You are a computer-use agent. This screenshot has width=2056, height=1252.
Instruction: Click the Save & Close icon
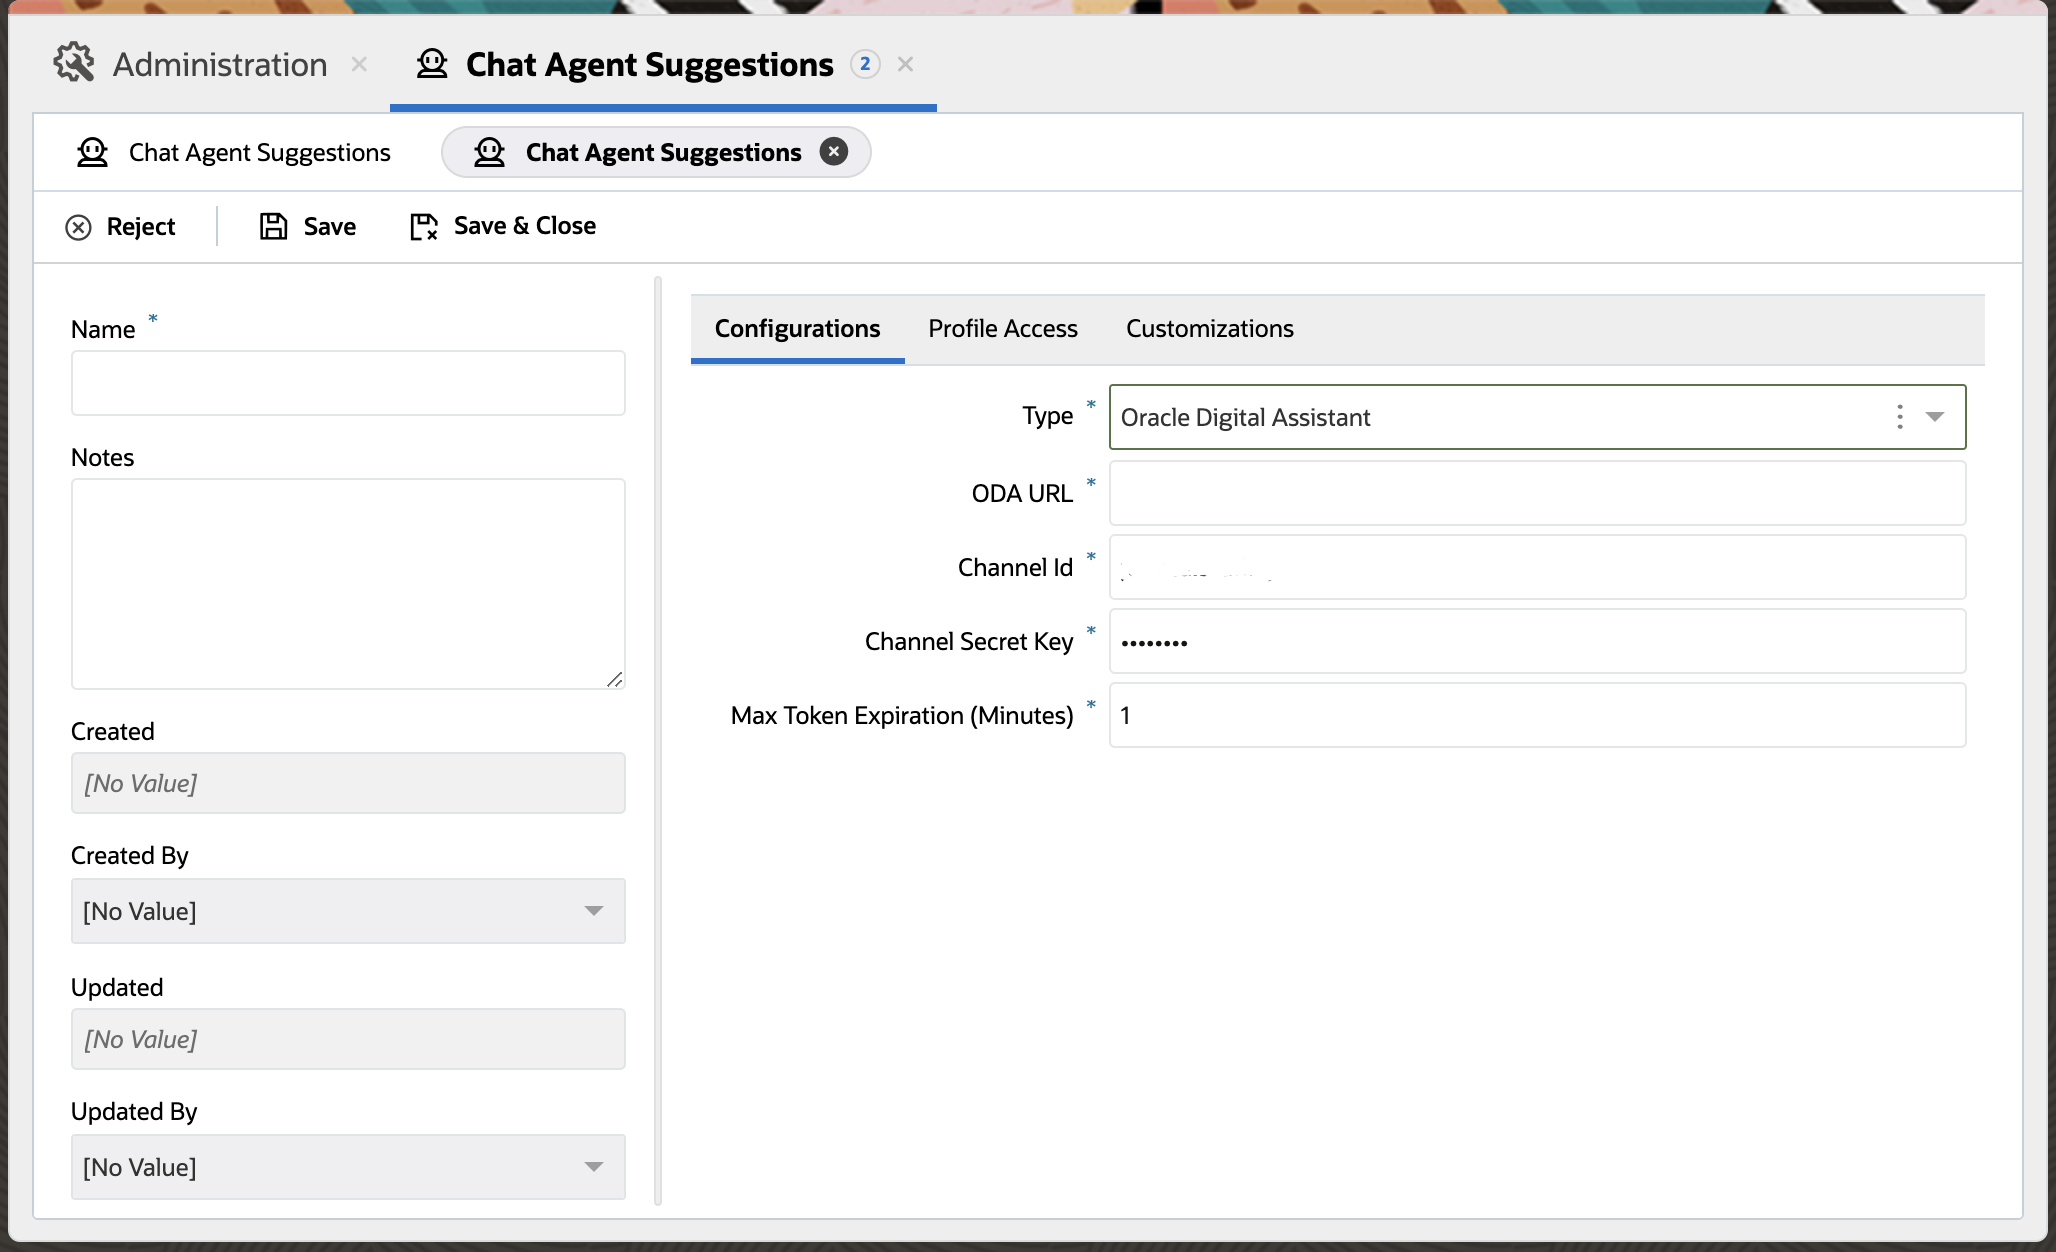tap(424, 226)
